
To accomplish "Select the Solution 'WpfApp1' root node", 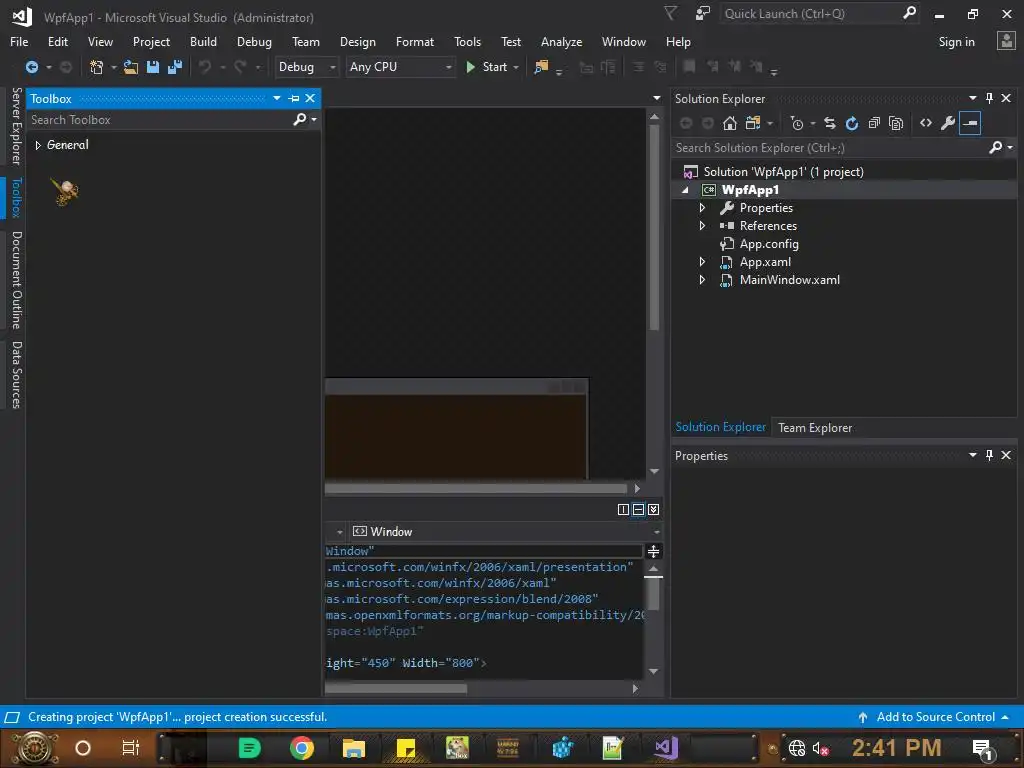I will click(783, 172).
